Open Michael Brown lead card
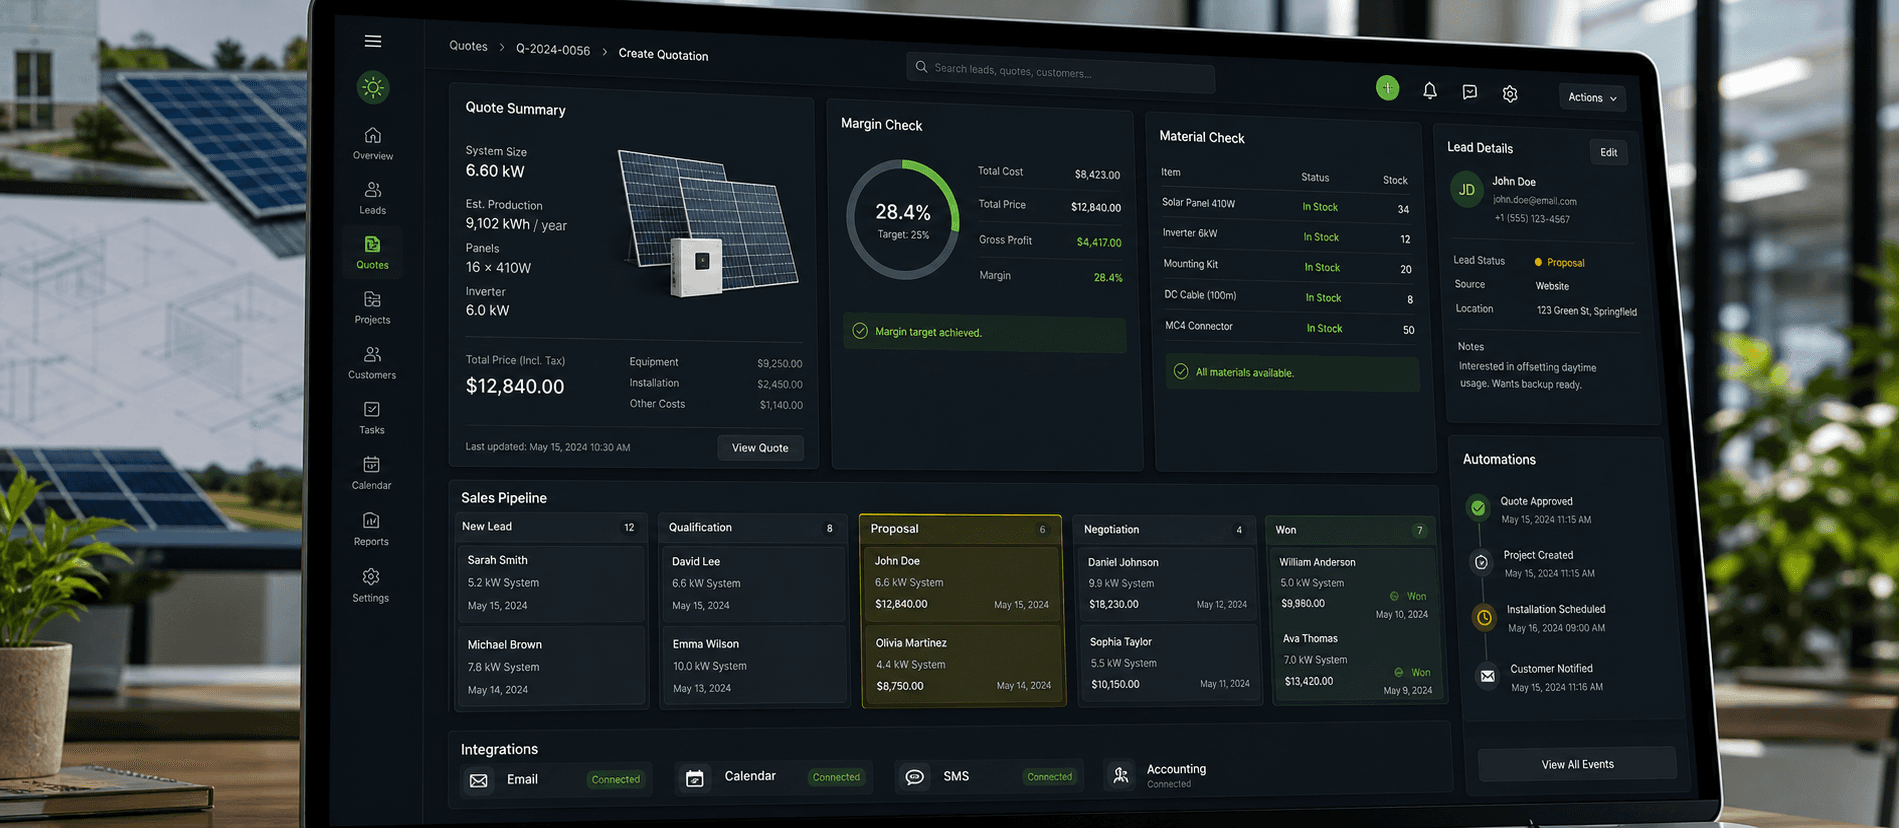The image size is (1899, 828). (552, 667)
